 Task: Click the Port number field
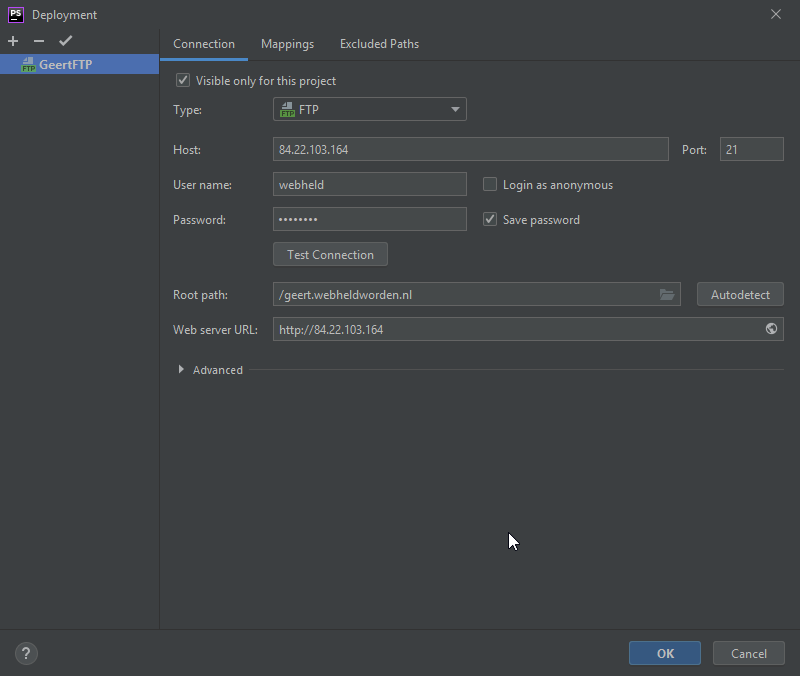(751, 150)
